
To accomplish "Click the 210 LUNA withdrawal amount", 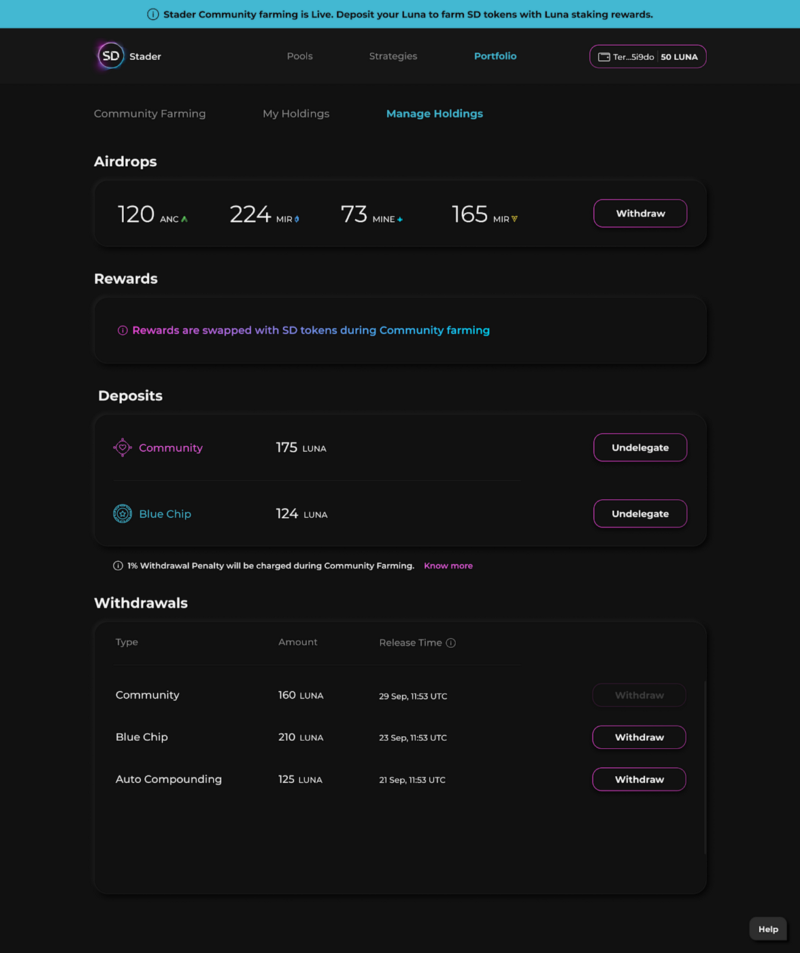I will click(301, 737).
